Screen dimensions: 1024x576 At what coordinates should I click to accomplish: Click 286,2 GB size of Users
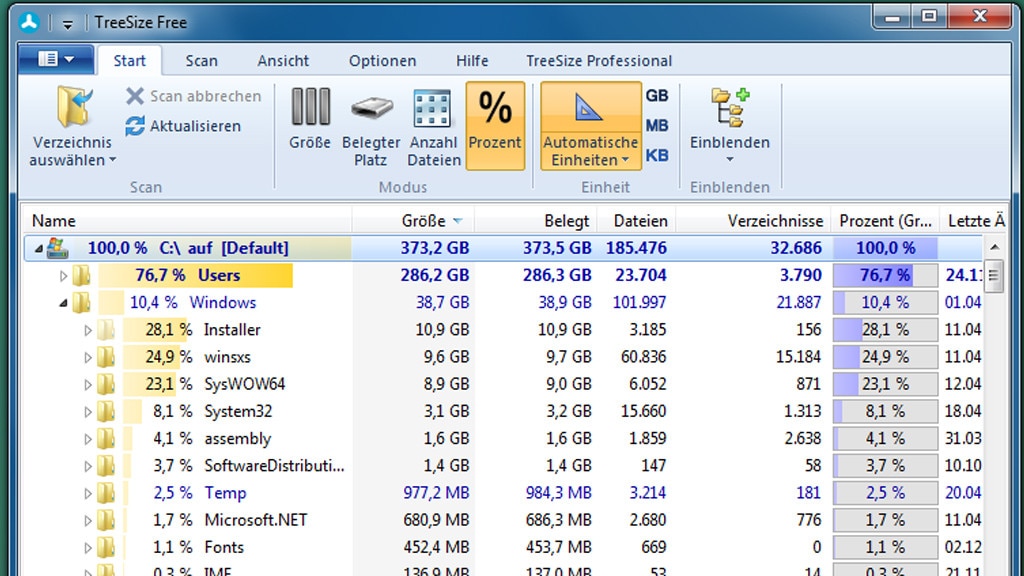pyautogui.click(x=434, y=276)
